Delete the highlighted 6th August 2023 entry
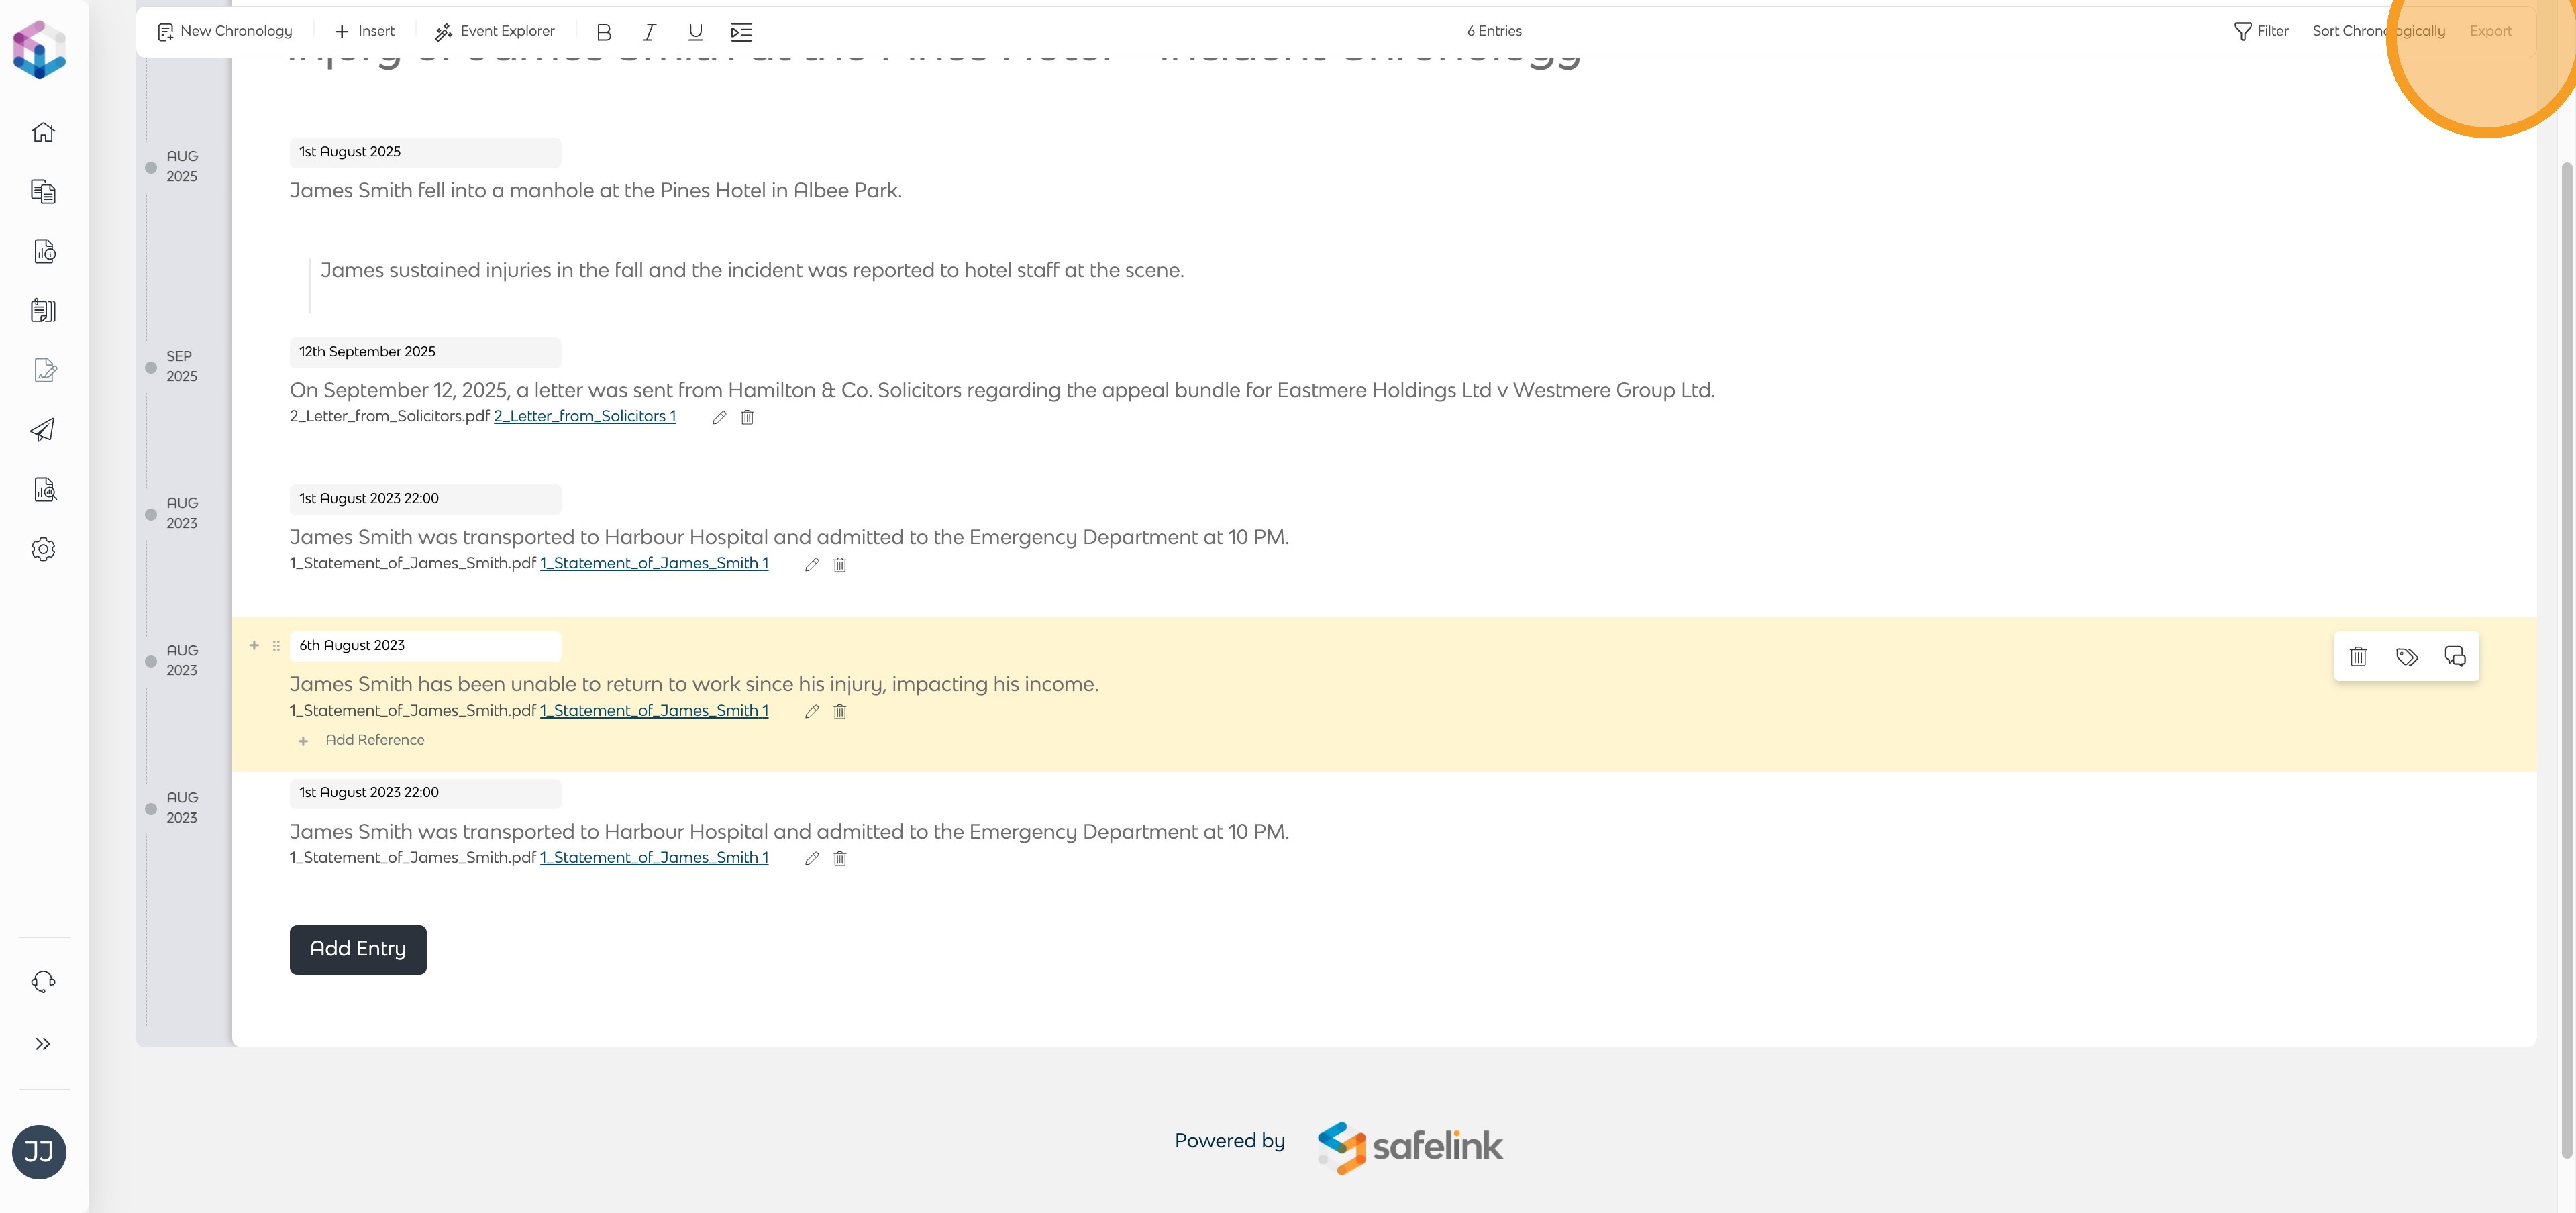2576x1213 pixels. [2358, 656]
